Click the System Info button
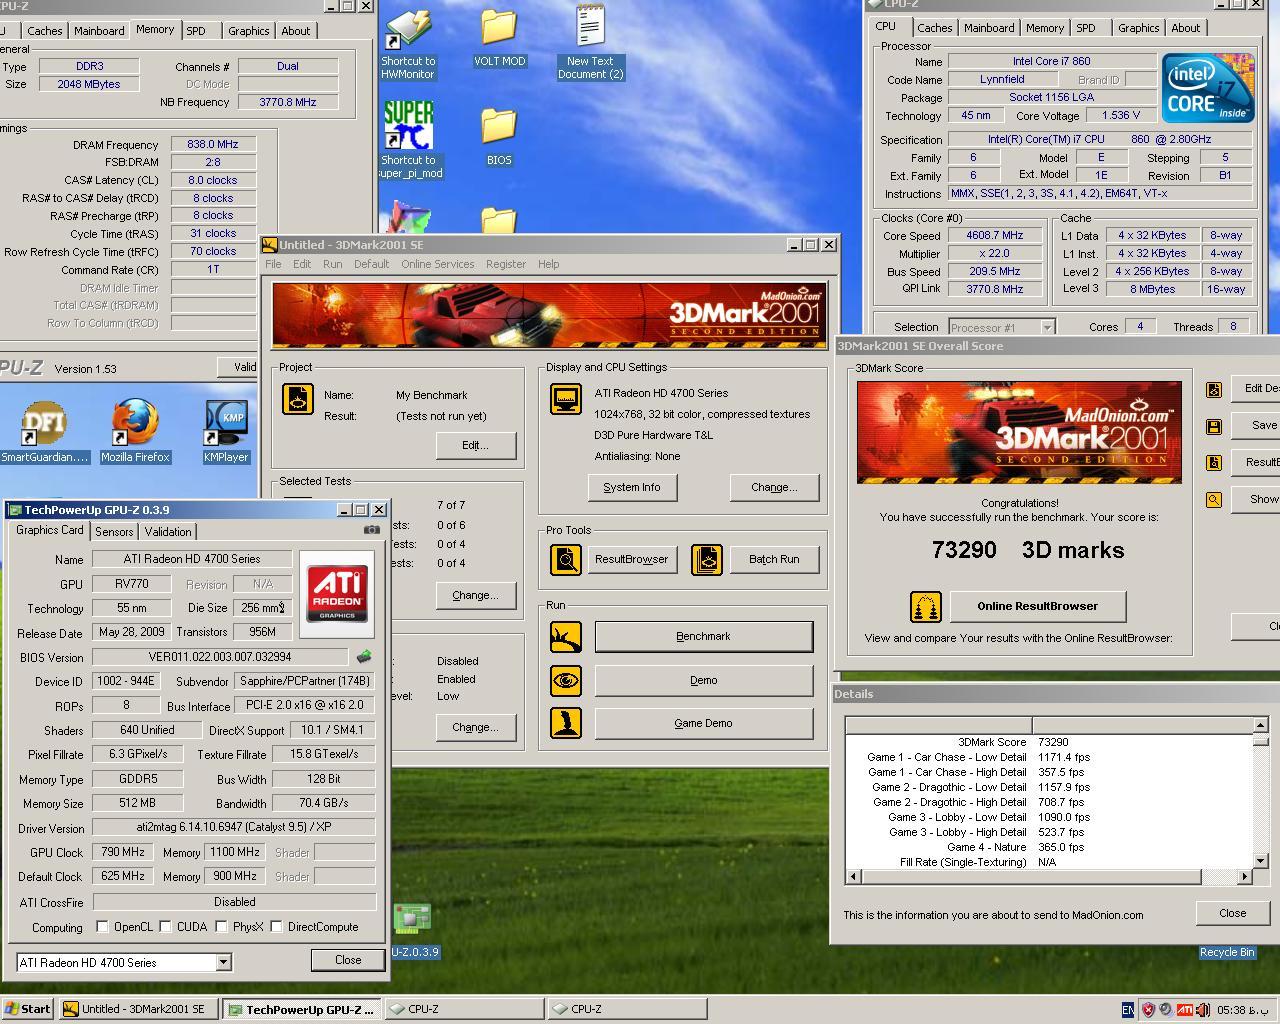 click(x=632, y=487)
